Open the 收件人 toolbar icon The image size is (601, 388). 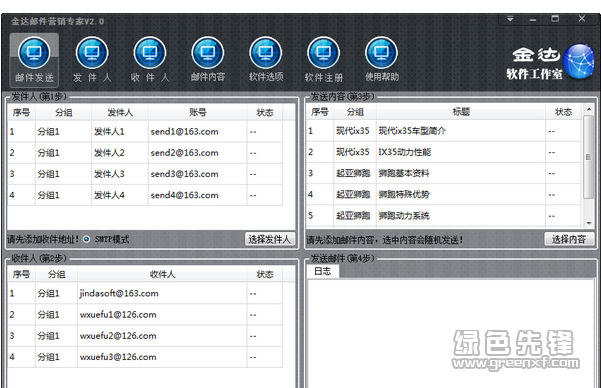point(150,59)
